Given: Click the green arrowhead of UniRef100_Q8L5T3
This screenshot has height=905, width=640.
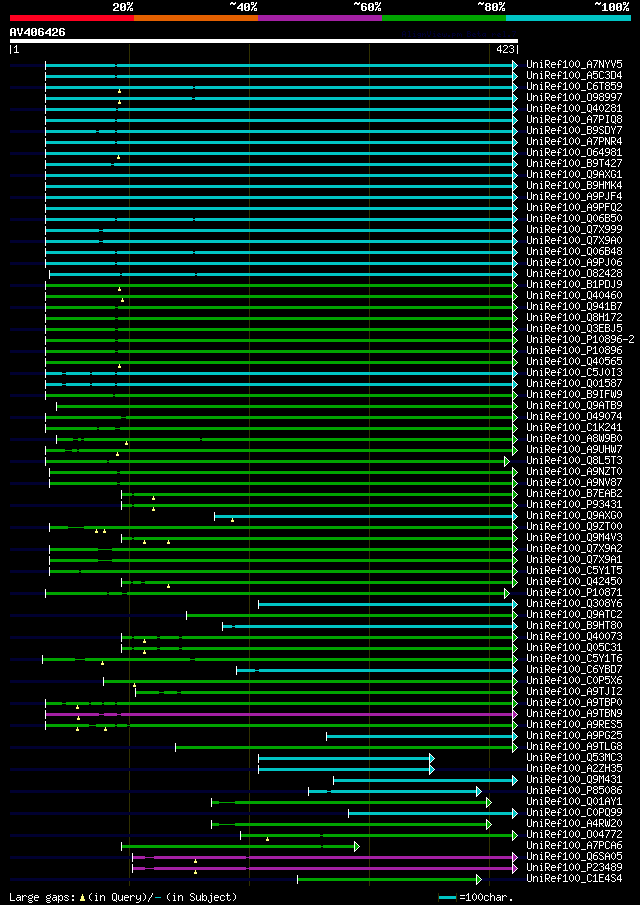Looking at the screenshot, I should (507, 461).
